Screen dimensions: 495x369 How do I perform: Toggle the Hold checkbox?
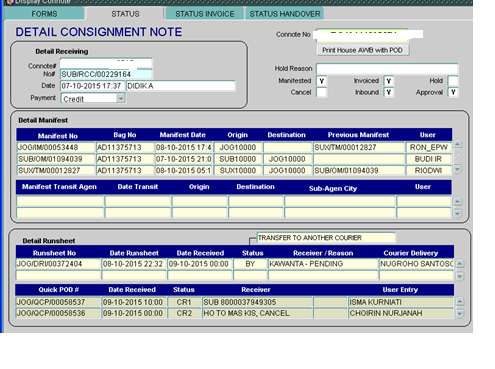[x=453, y=81]
